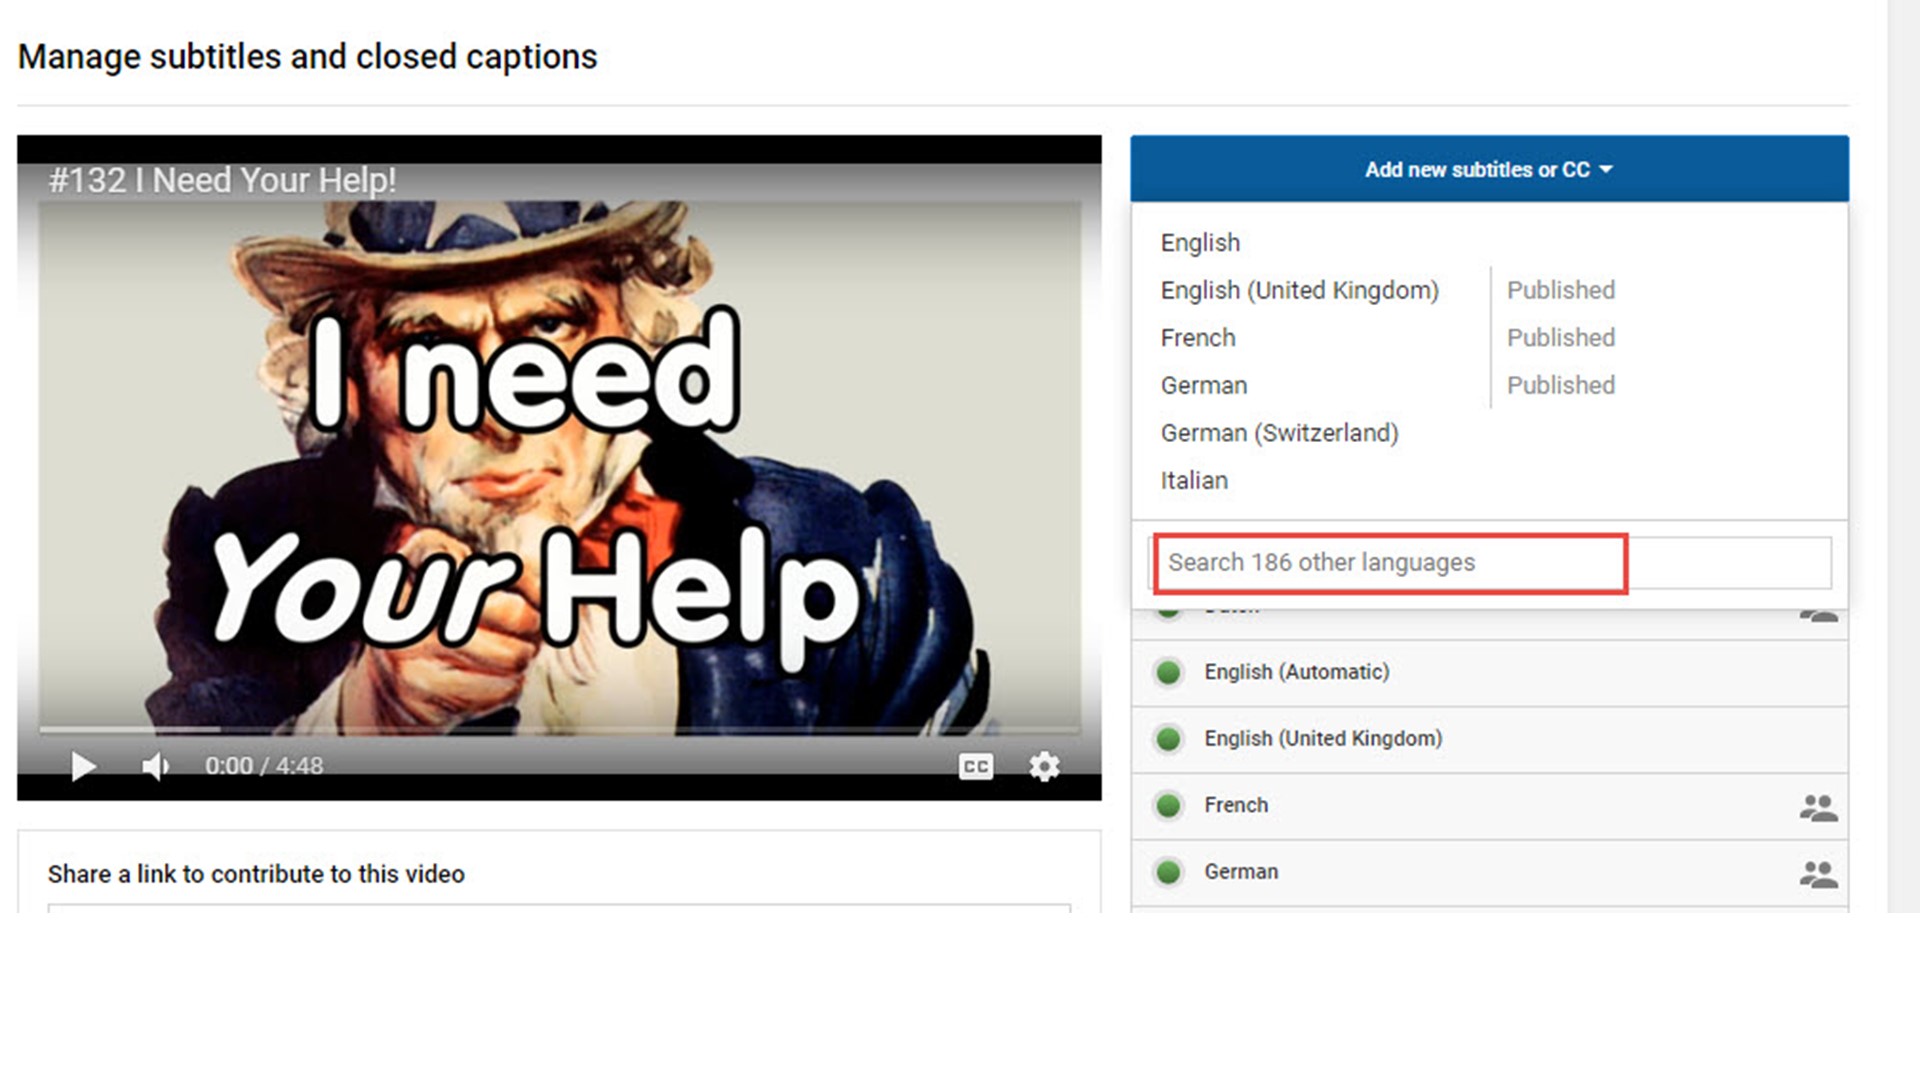The width and height of the screenshot is (1920, 1080).
Task: Toggle closed captions CC button
Action: pos(976,767)
